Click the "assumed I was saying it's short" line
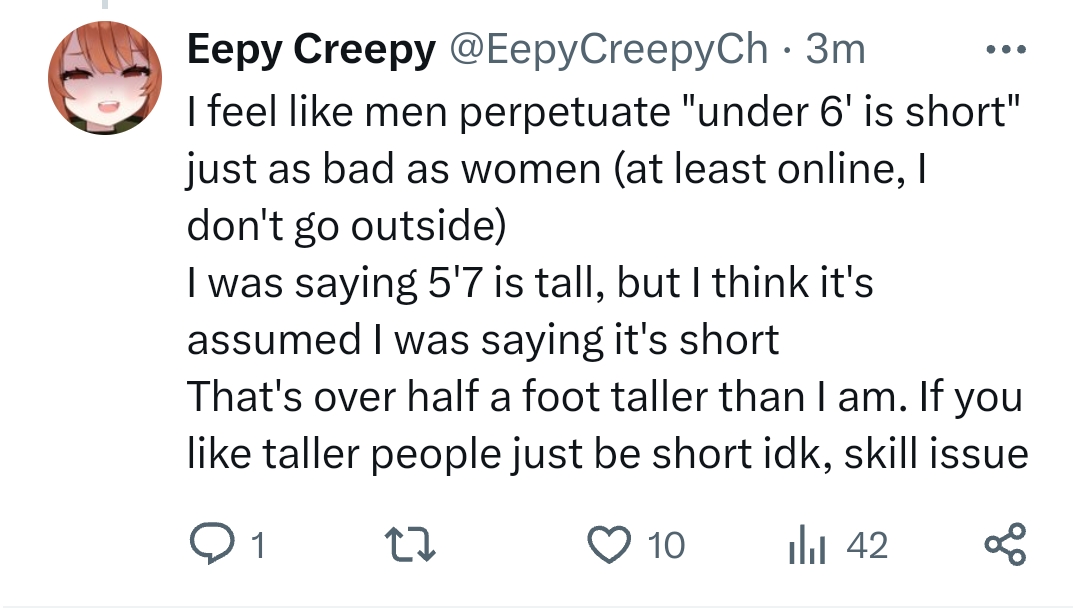This screenshot has height=608, width=1073. (483, 340)
